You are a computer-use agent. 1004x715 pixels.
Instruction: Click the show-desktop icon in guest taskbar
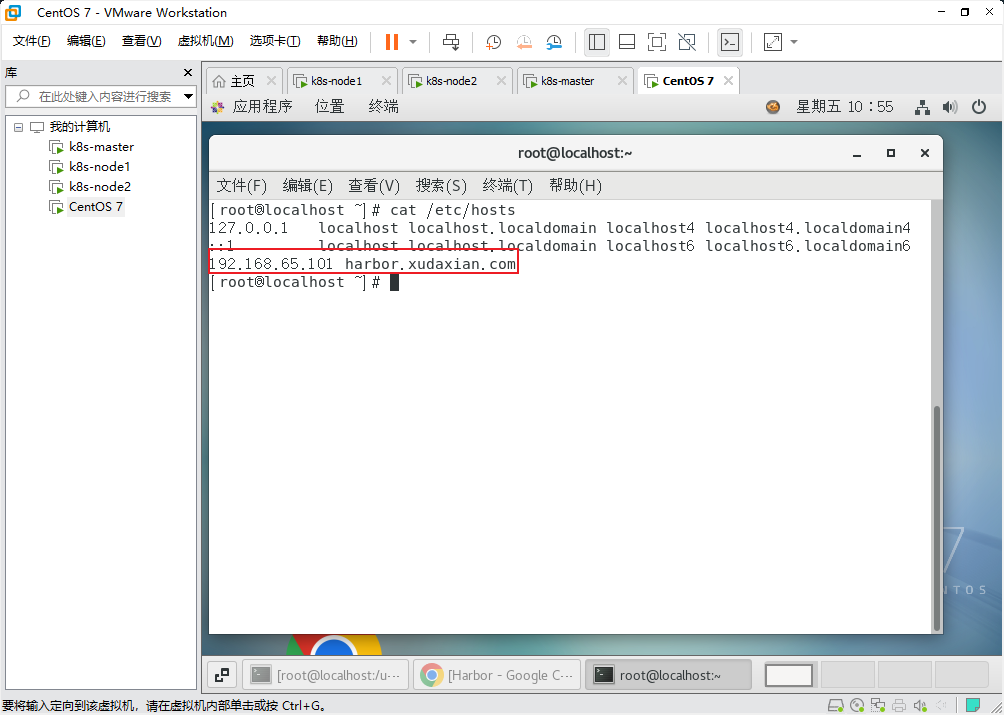click(222, 675)
